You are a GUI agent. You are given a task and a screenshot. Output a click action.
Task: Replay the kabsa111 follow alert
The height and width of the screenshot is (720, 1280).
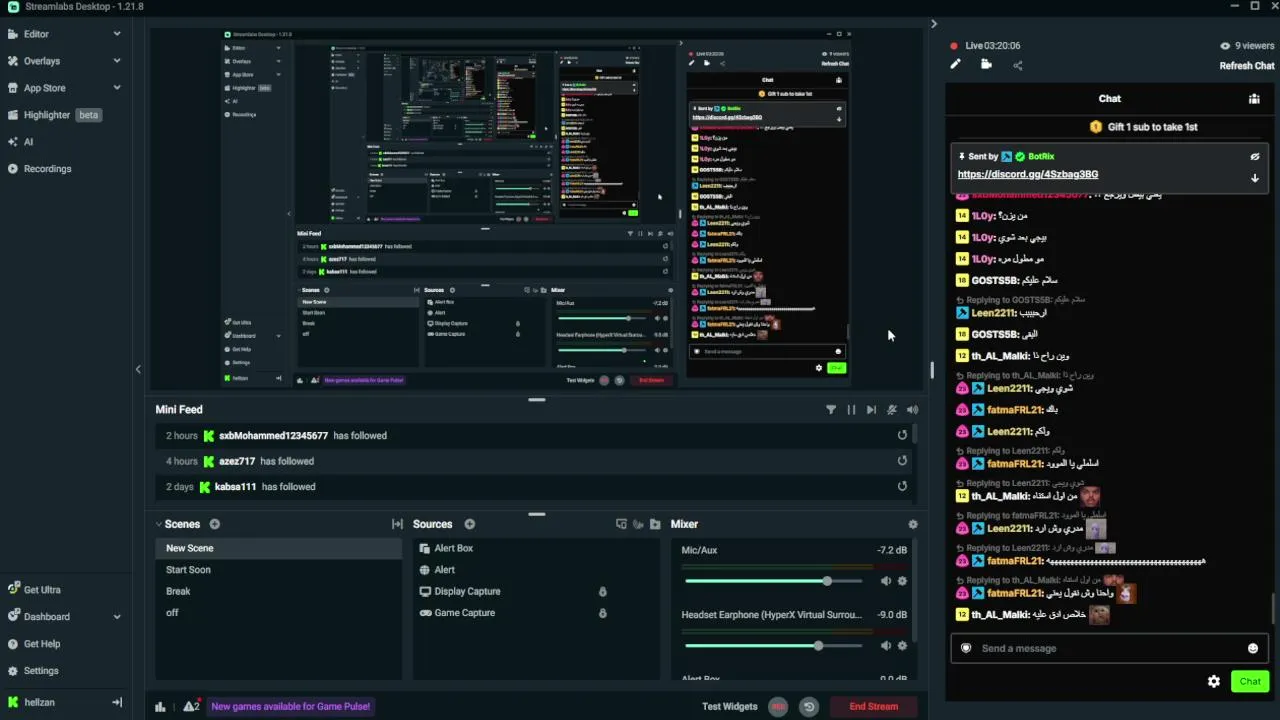pyautogui.click(x=902, y=486)
